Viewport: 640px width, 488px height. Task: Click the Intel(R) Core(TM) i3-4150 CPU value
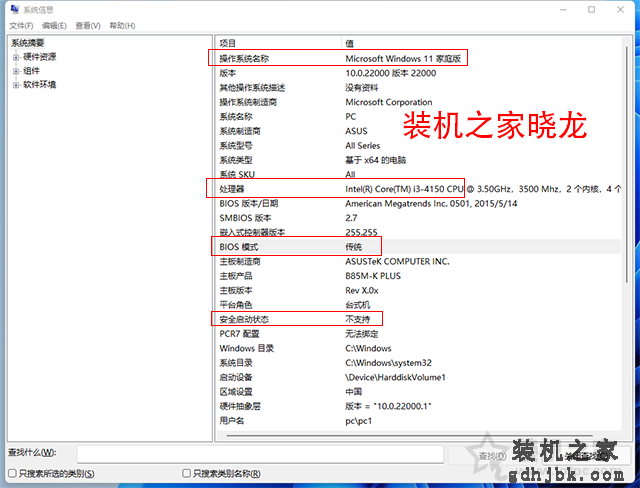click(x=404, y=189)
